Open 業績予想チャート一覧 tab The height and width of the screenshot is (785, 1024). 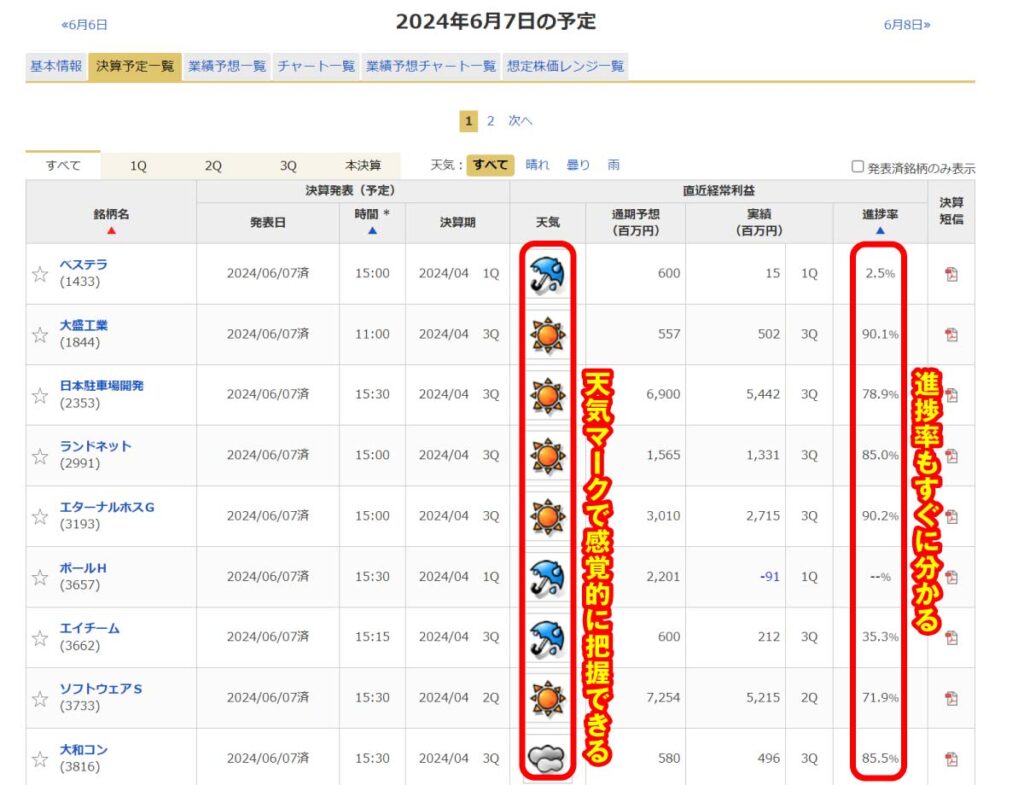click(x=430, y=66)
